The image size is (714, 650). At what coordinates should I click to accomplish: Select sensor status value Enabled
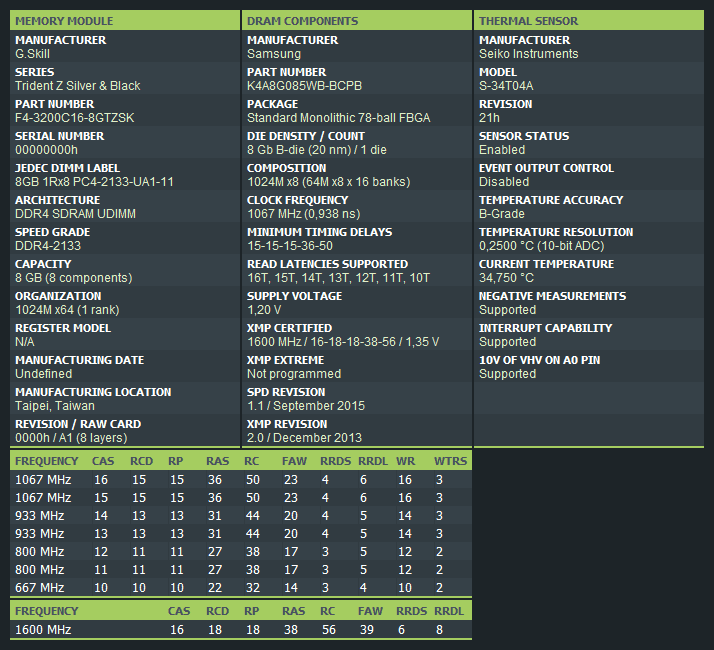tap(502, 150)
